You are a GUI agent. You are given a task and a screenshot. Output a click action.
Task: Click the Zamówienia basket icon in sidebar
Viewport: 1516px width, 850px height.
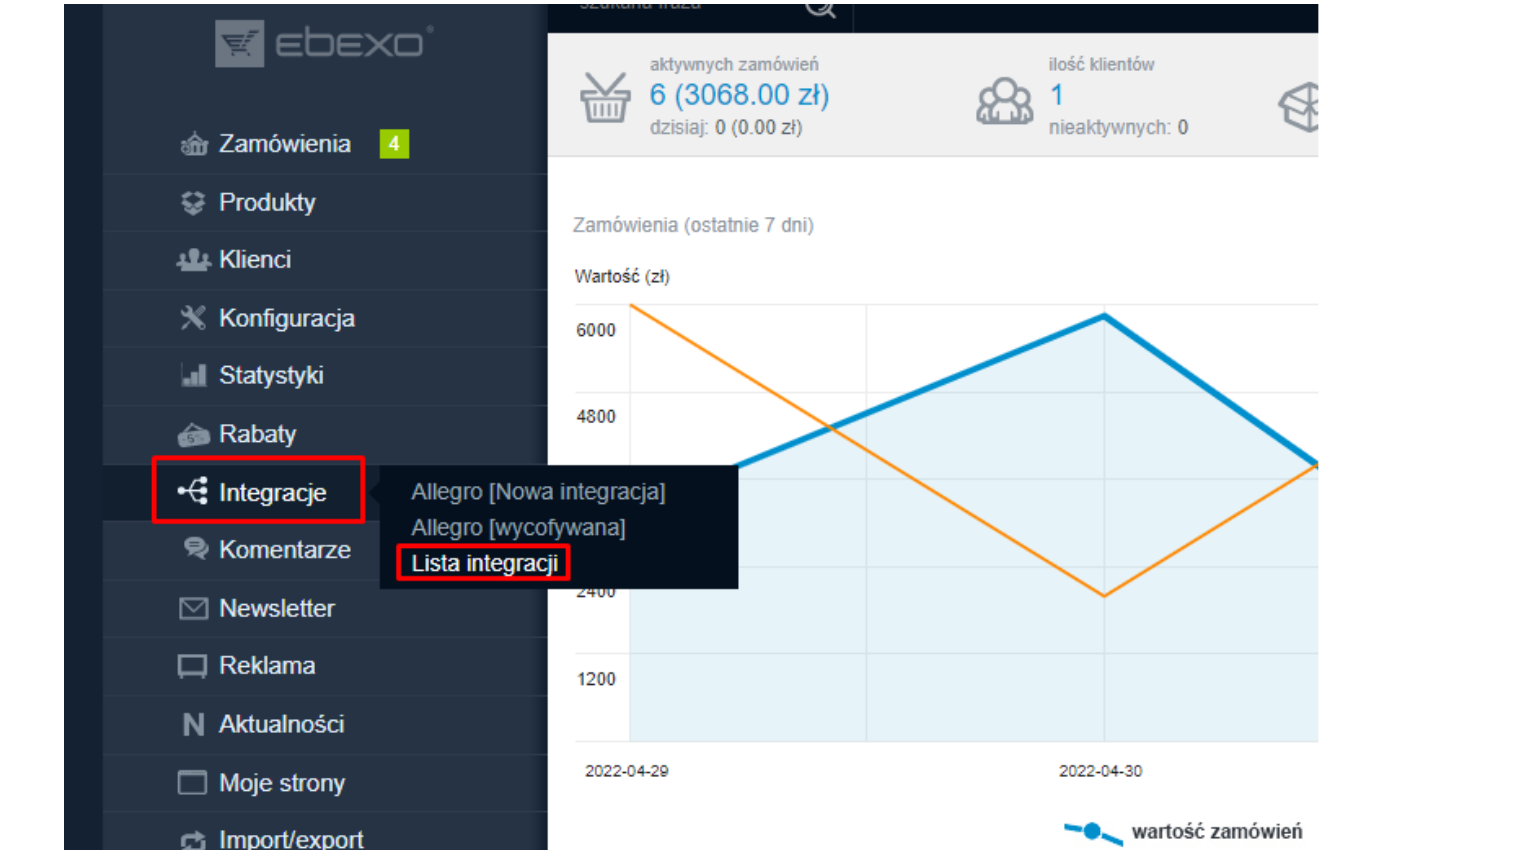pyautogui.click(x=193, y=145)
